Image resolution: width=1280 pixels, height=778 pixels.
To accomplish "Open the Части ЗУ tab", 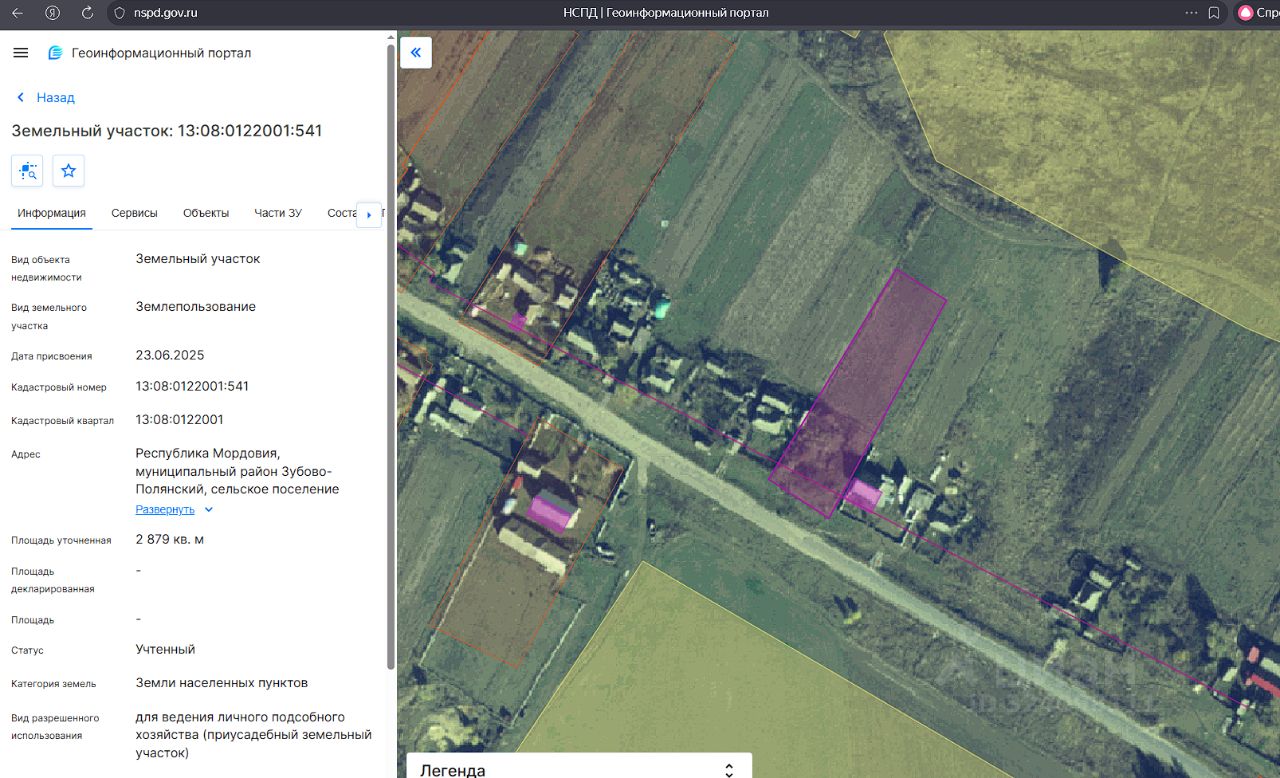I will pyautogui.click(x=278, y=213).
